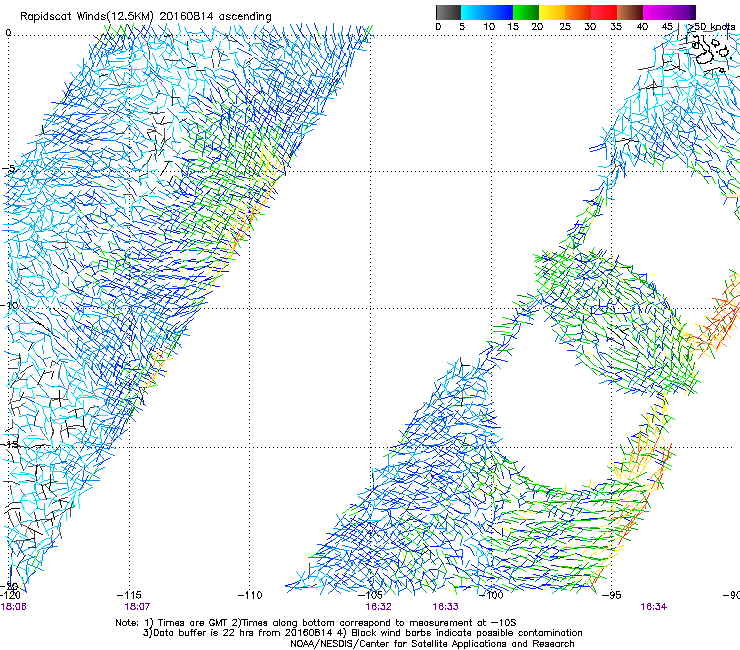
Task: Click the '-110' longitude axis label
Action: pos(250,595)
